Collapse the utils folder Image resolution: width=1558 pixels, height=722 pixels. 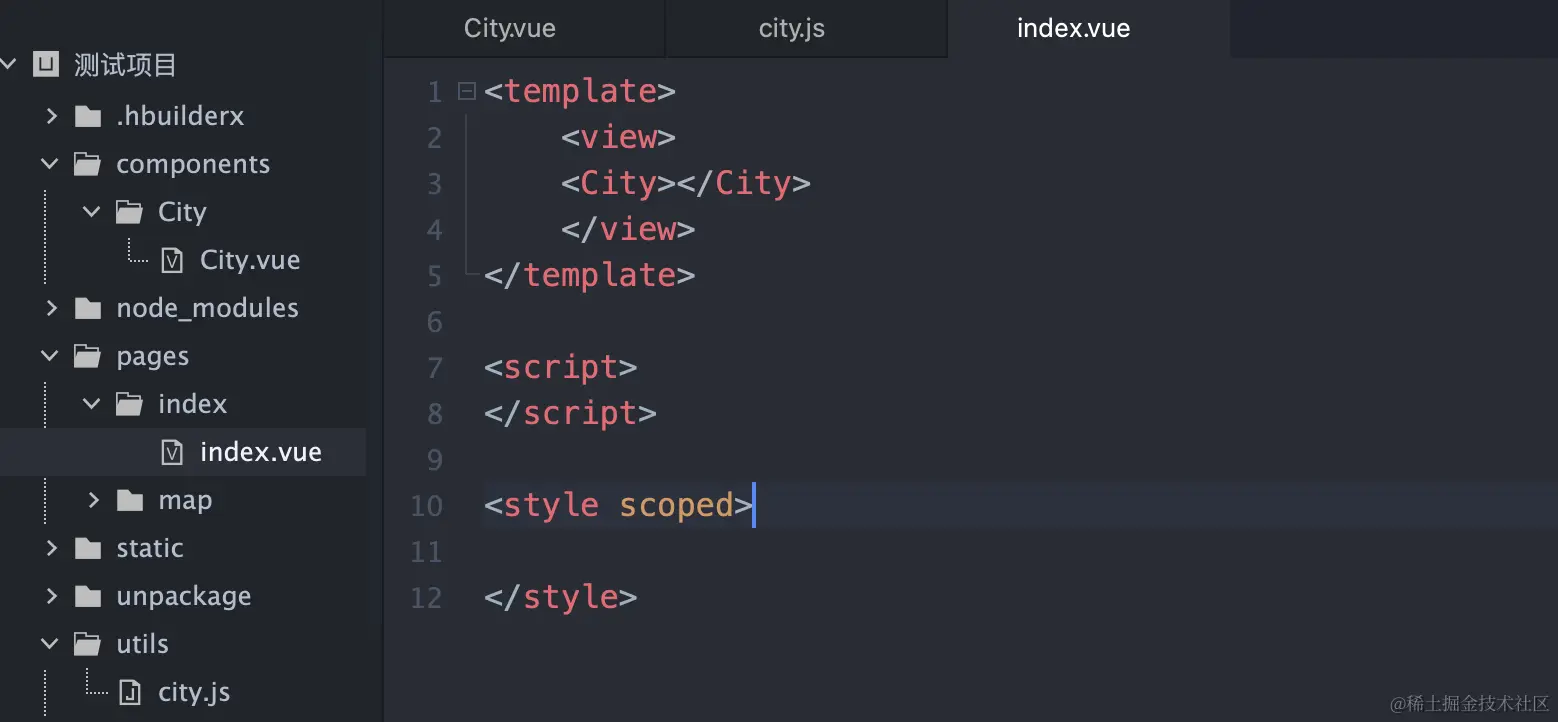click(x=49, y=643)
